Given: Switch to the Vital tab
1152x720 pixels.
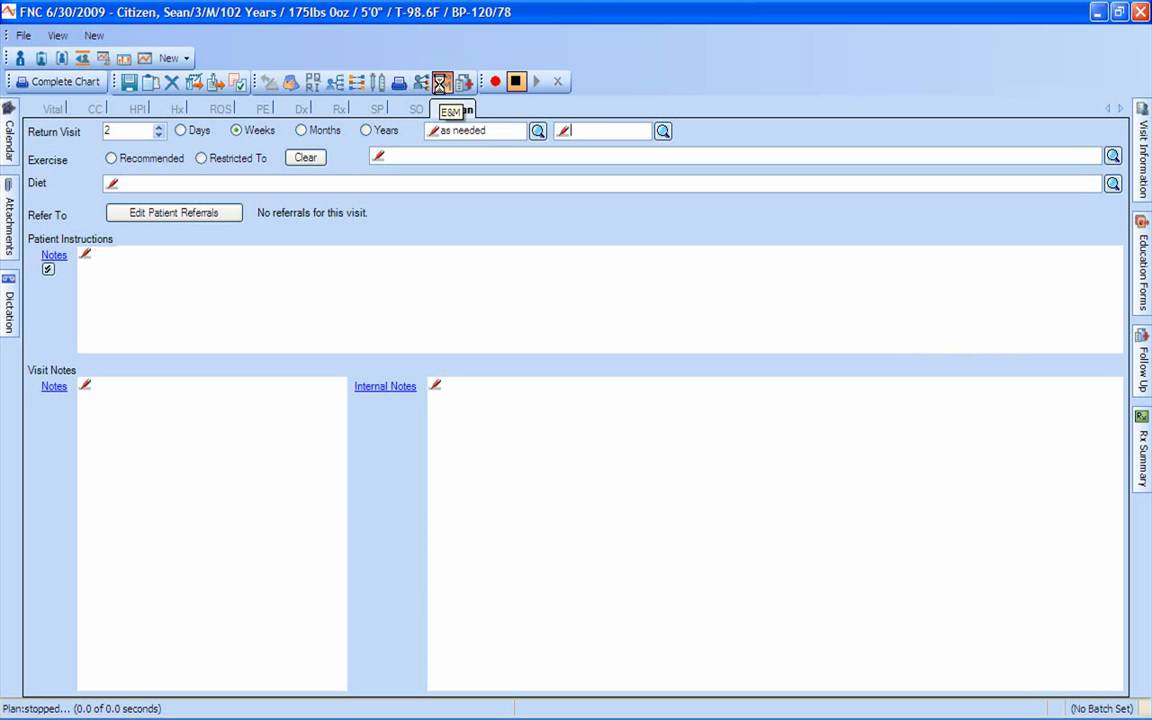Looking at the screenshot, I should tap(53, 109).
